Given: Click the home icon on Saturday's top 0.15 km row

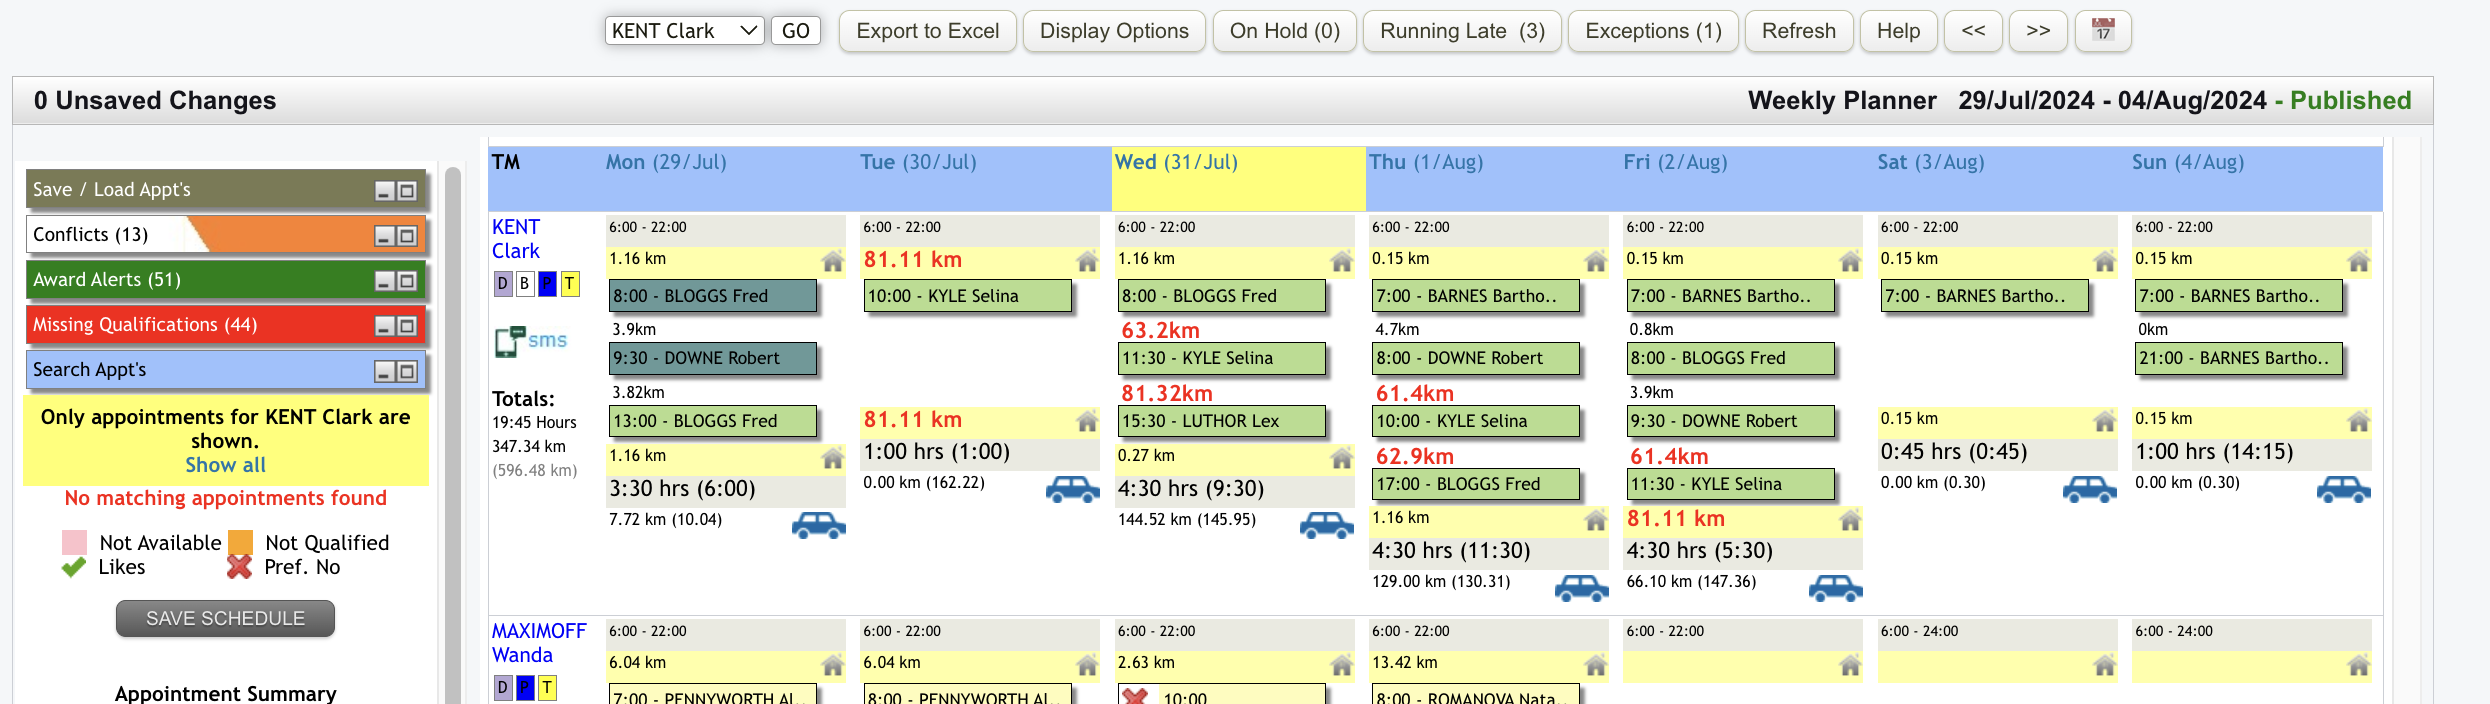Looking at the screenshot, I should click(x=2105, y=261).
